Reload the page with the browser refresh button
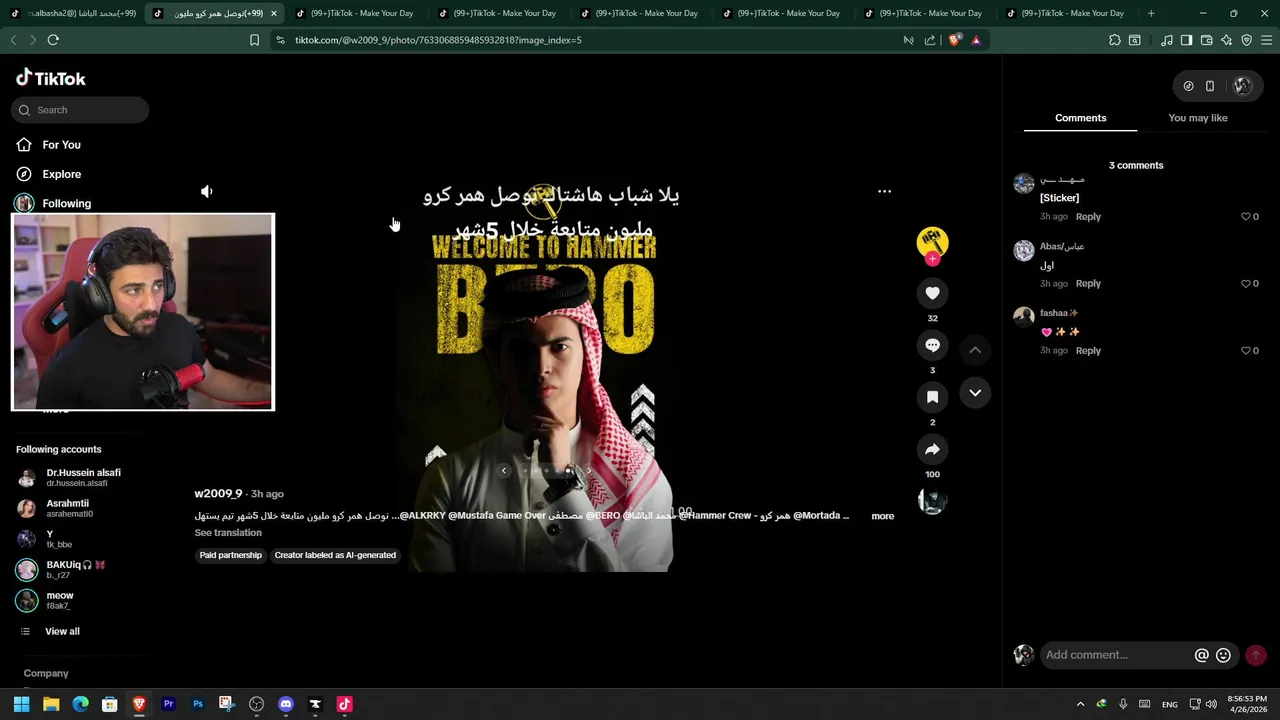Image resolution: width=1280 pixels, height=720 pixels. [53, 40]
